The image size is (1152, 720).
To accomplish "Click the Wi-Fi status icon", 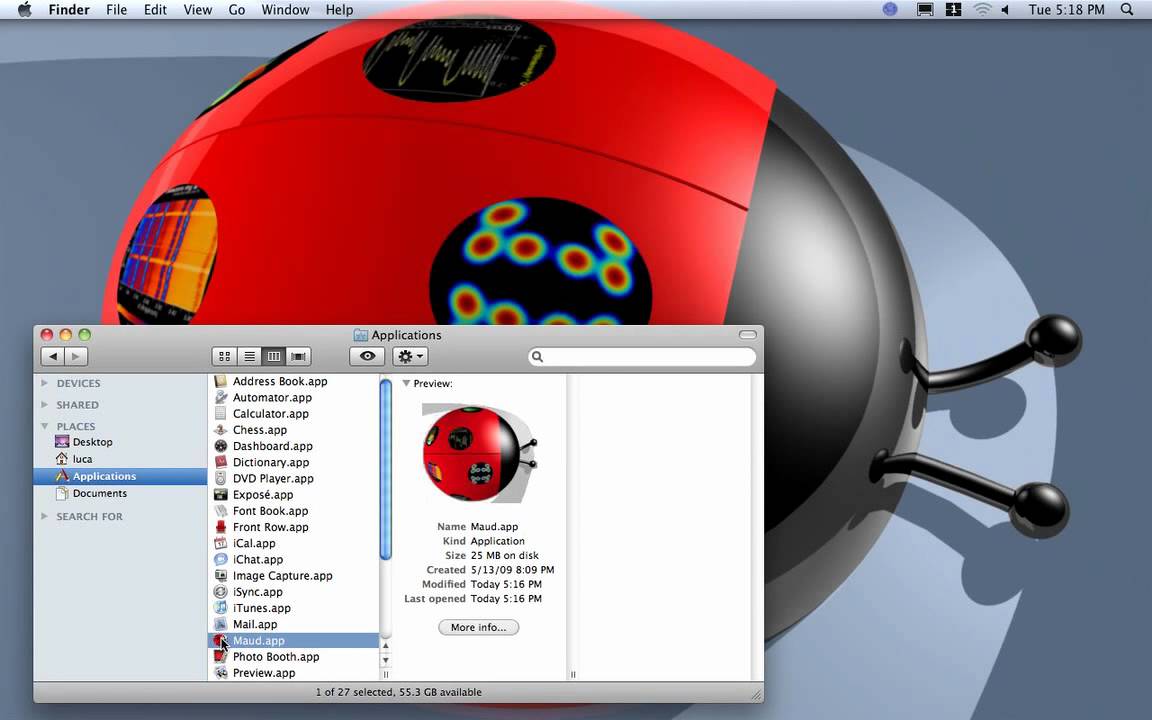I will [982, 10].
